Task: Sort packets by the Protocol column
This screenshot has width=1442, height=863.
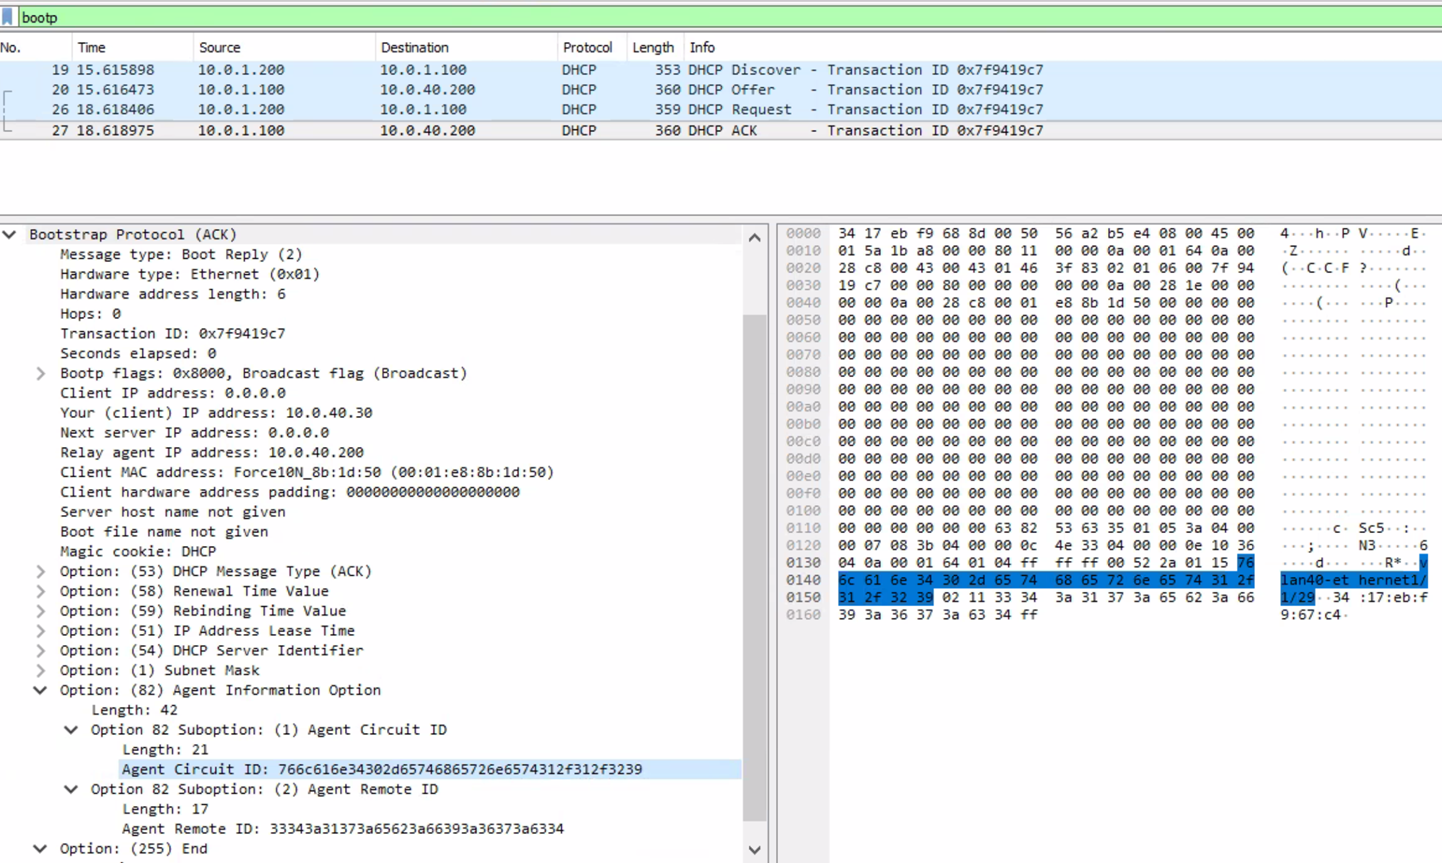Action: [x=589, y=47]
